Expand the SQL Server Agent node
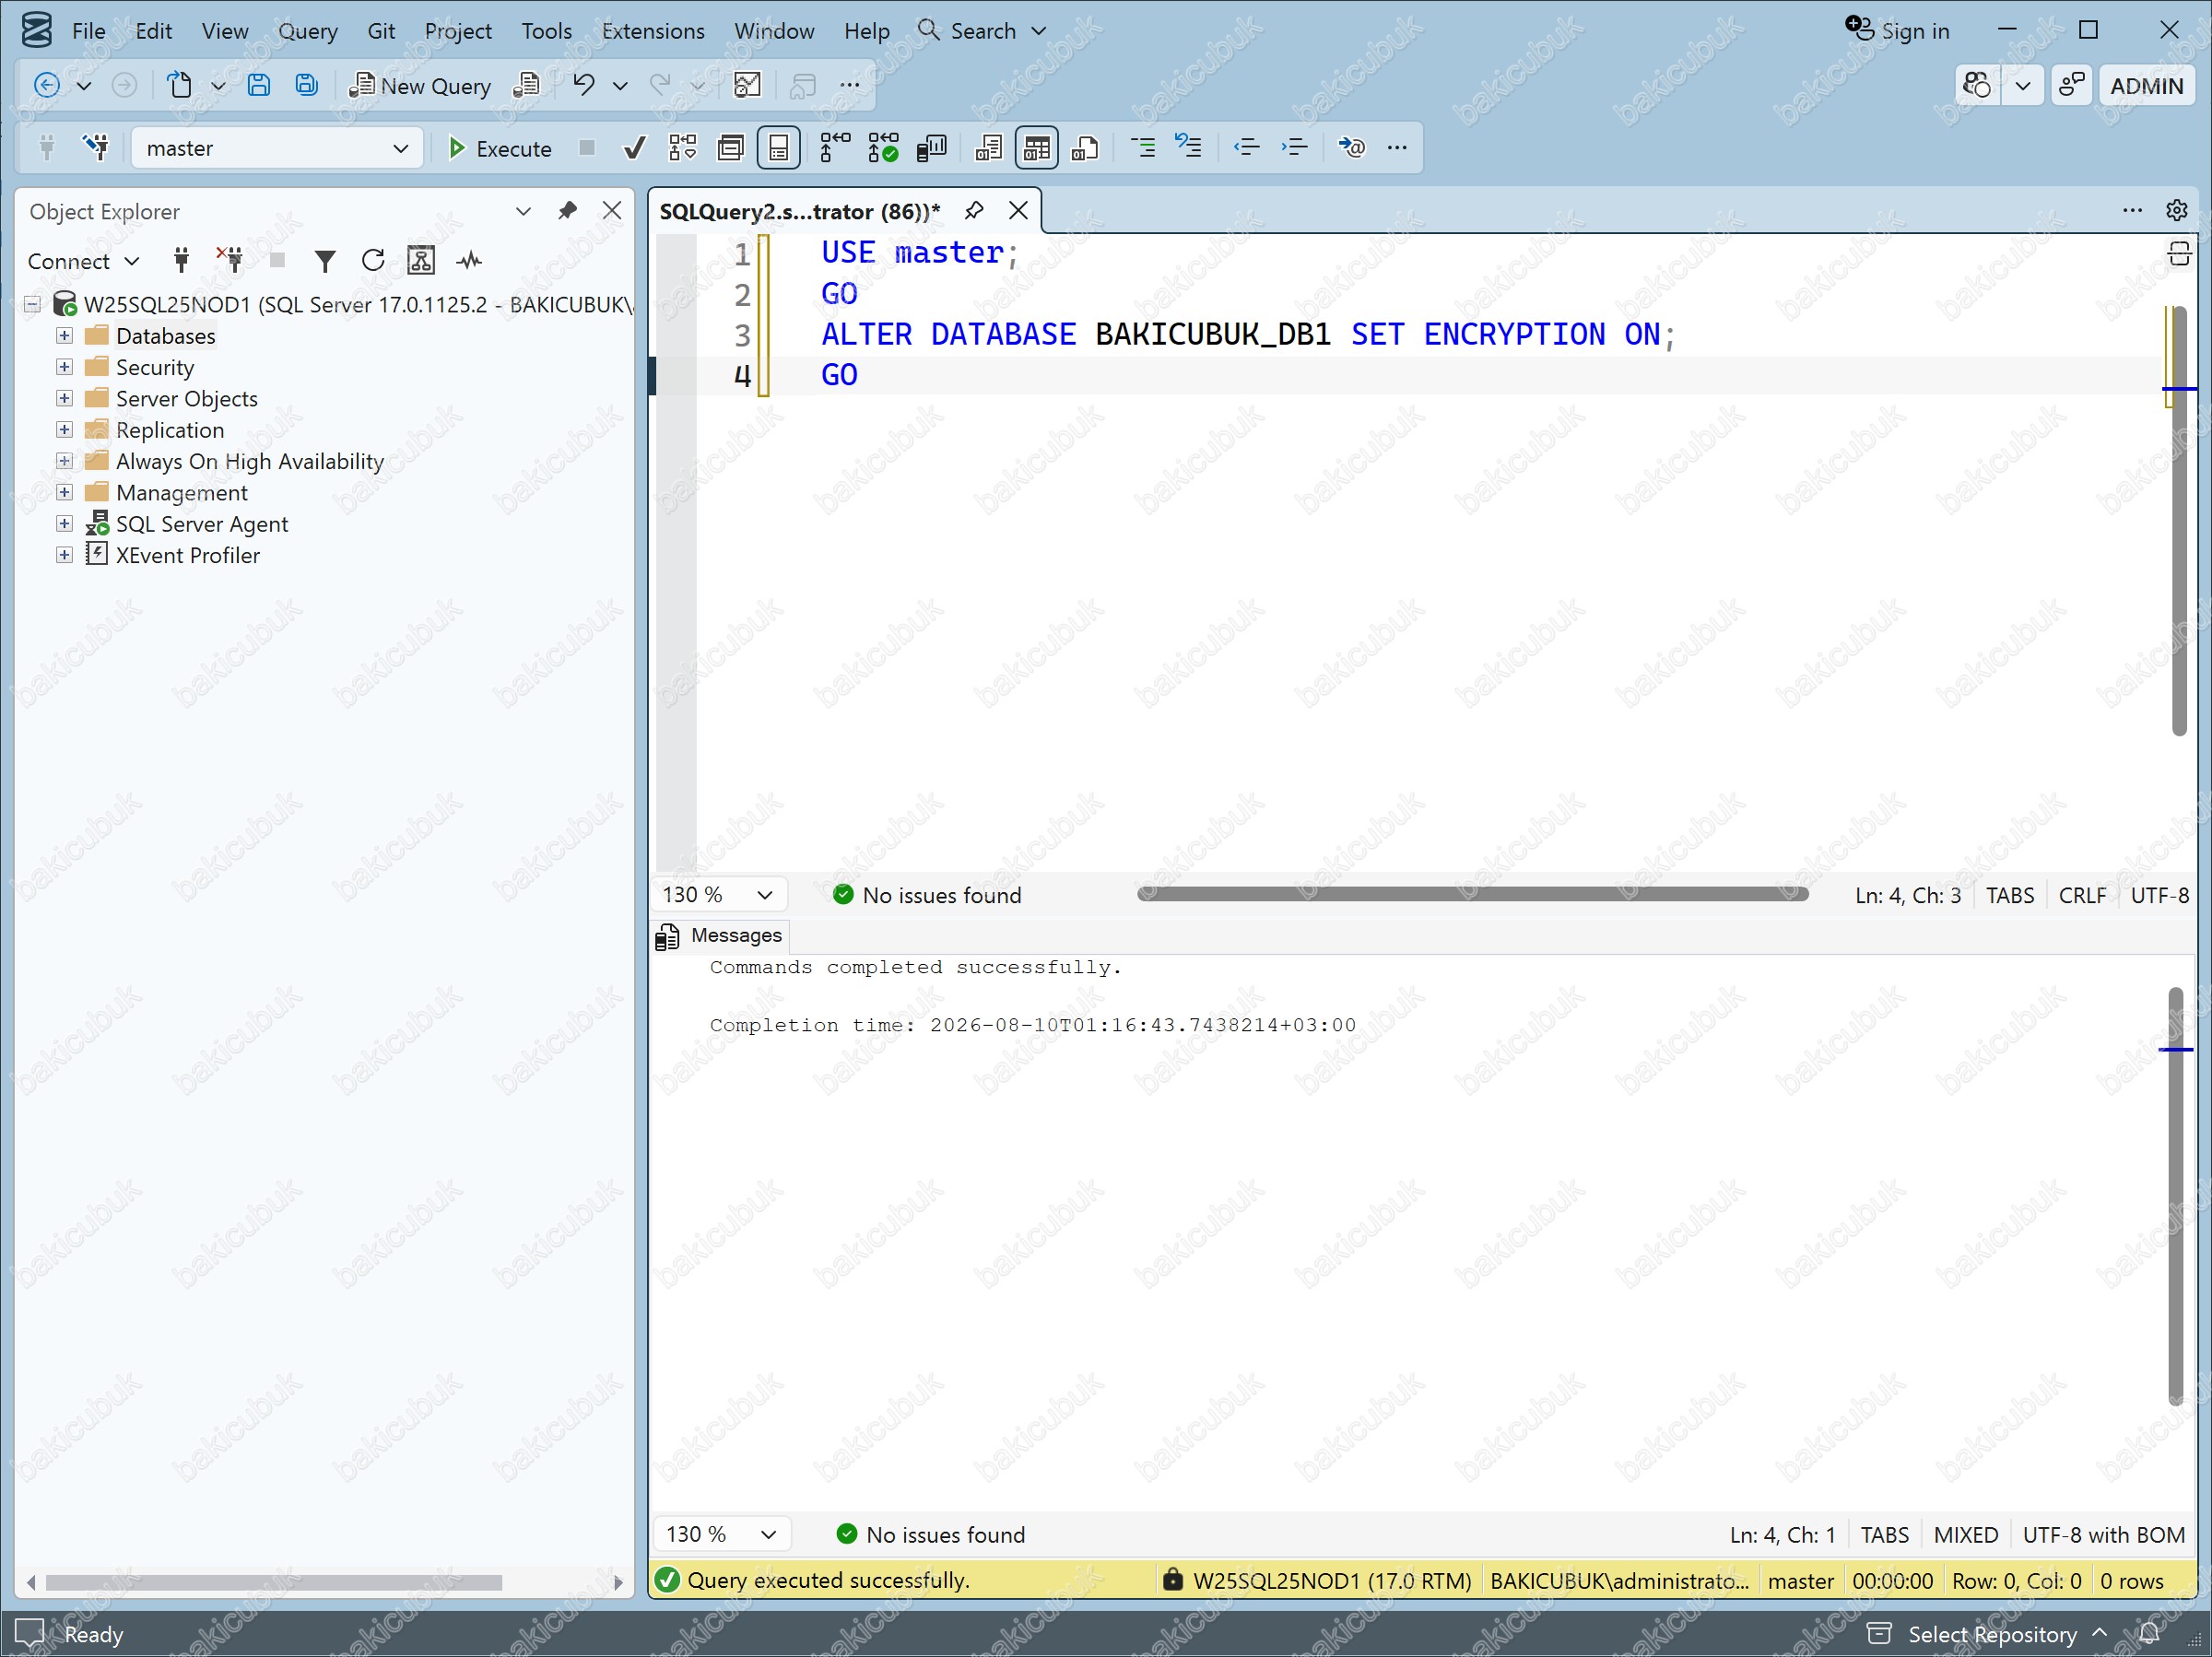 pyautogui.click(x=64, y=524)
